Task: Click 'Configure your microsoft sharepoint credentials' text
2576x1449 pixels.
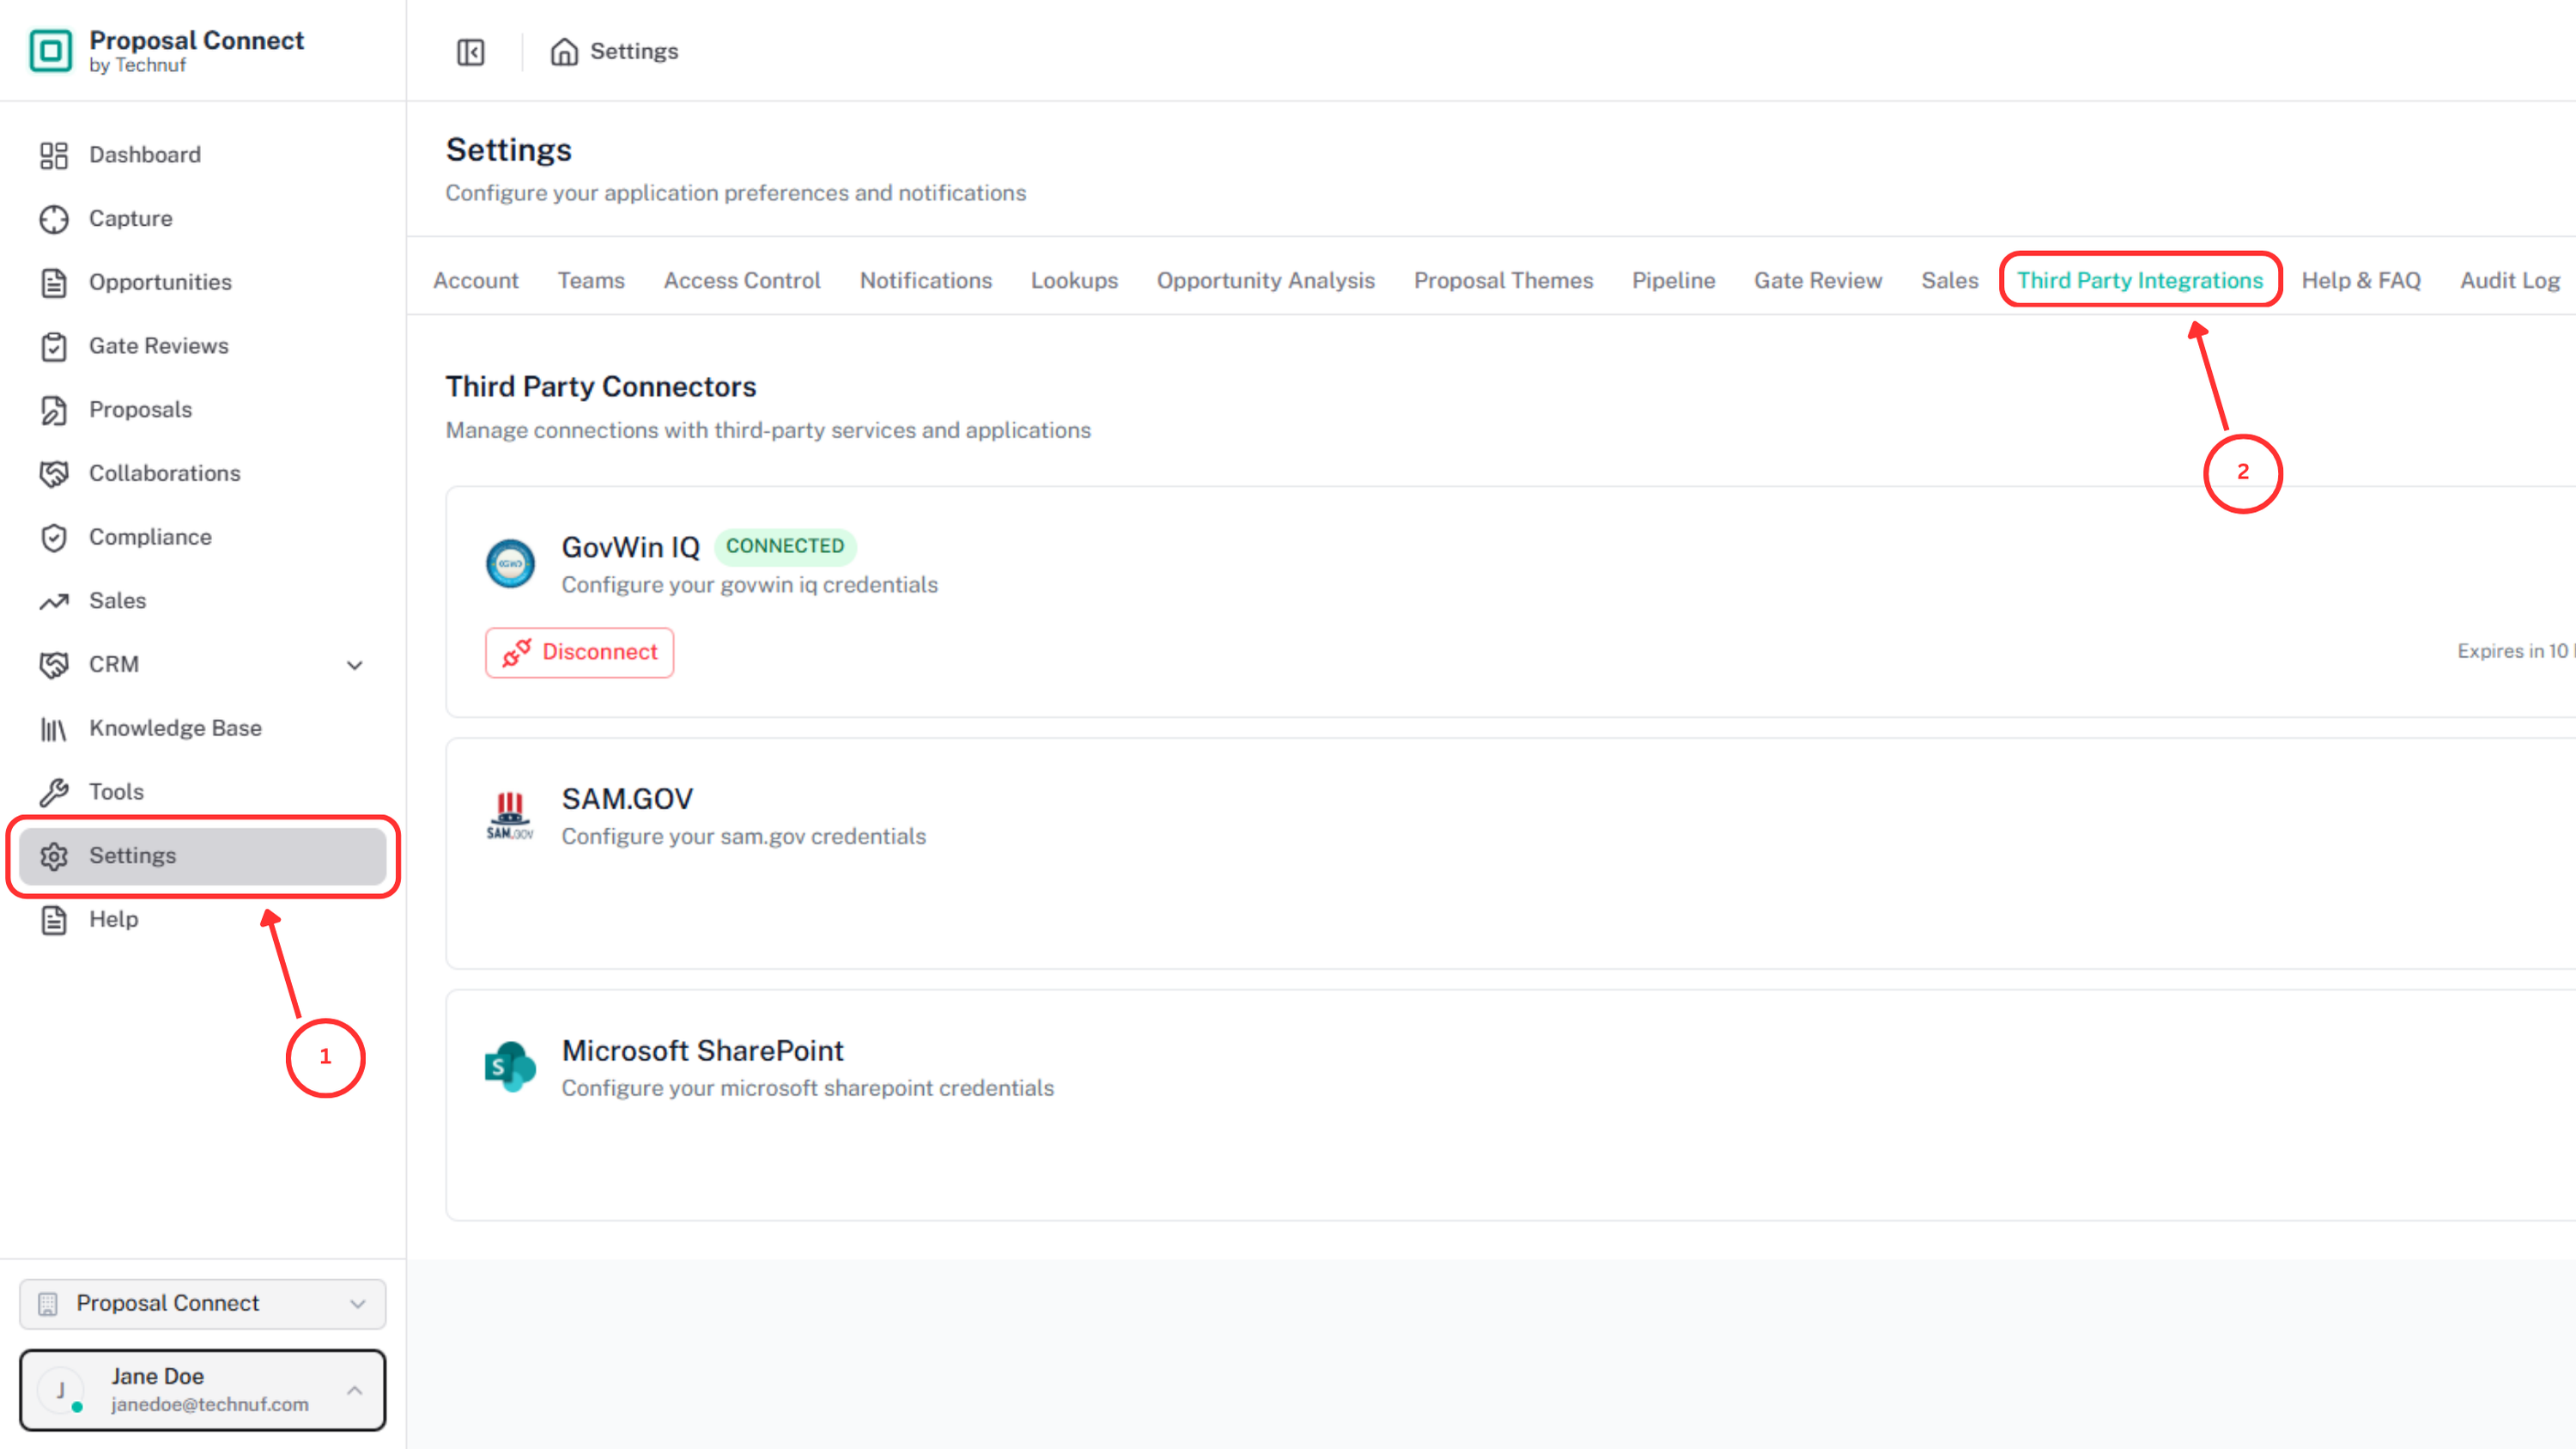Action: pyautogui.click(x=807, y=1088)
